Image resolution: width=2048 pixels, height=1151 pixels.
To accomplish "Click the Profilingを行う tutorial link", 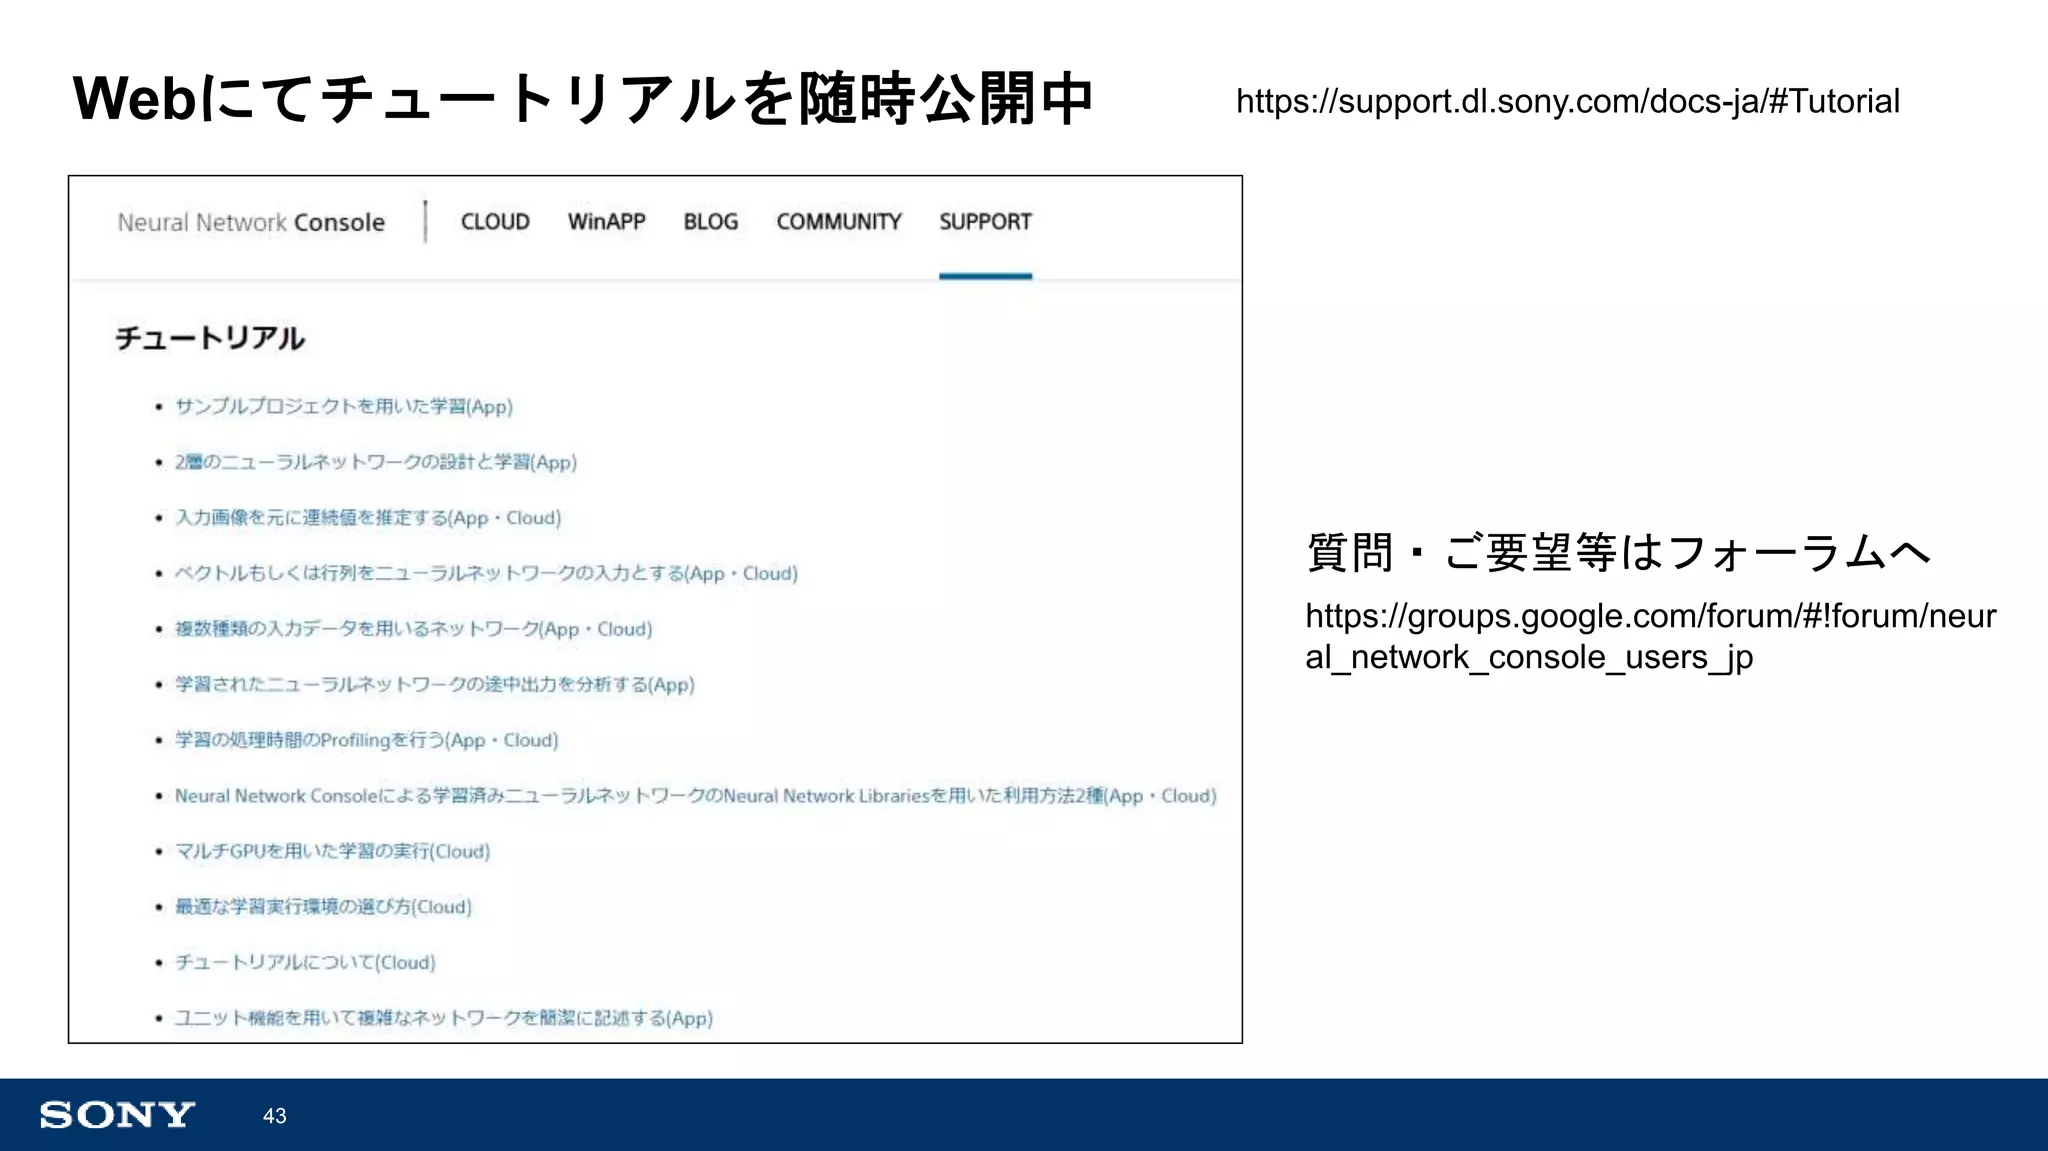I will tap(366, 740).
